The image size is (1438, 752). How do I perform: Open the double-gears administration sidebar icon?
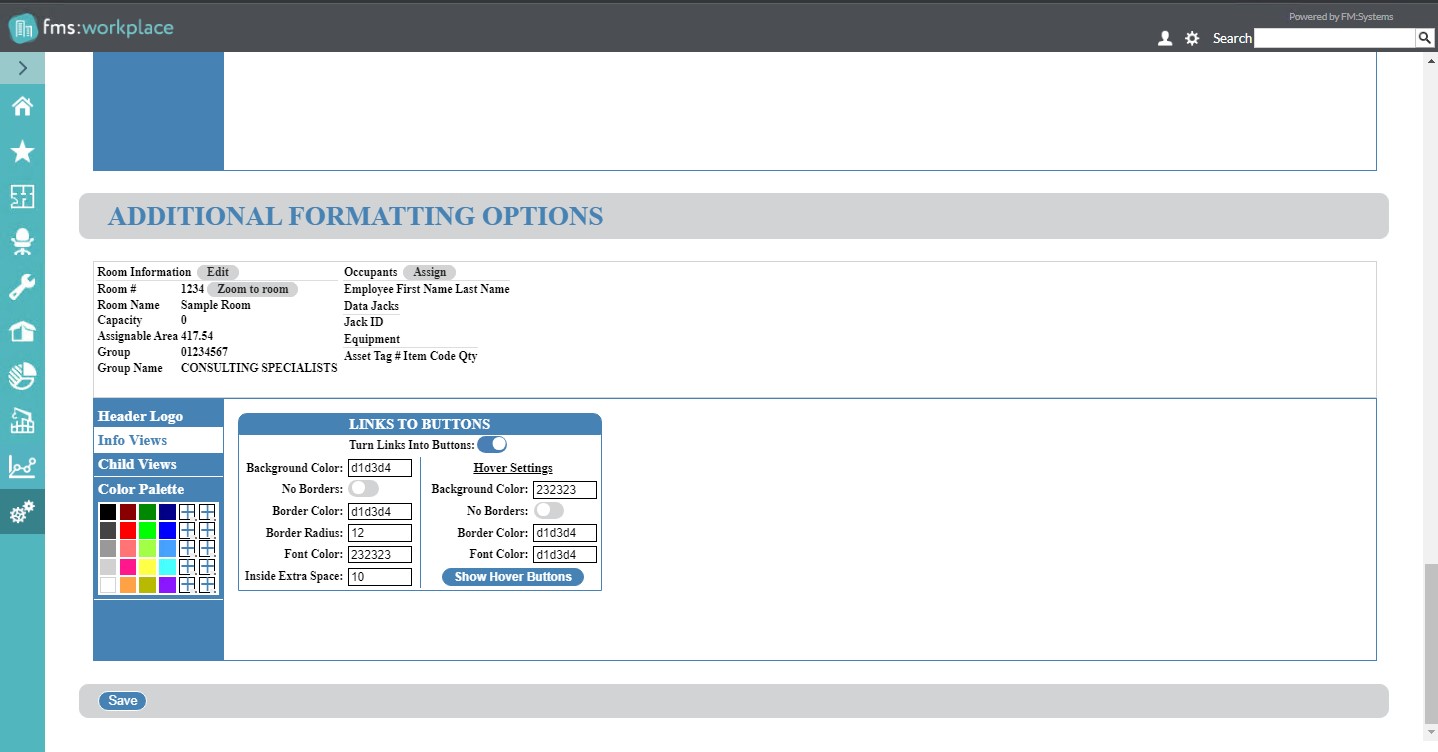[22, 512]
